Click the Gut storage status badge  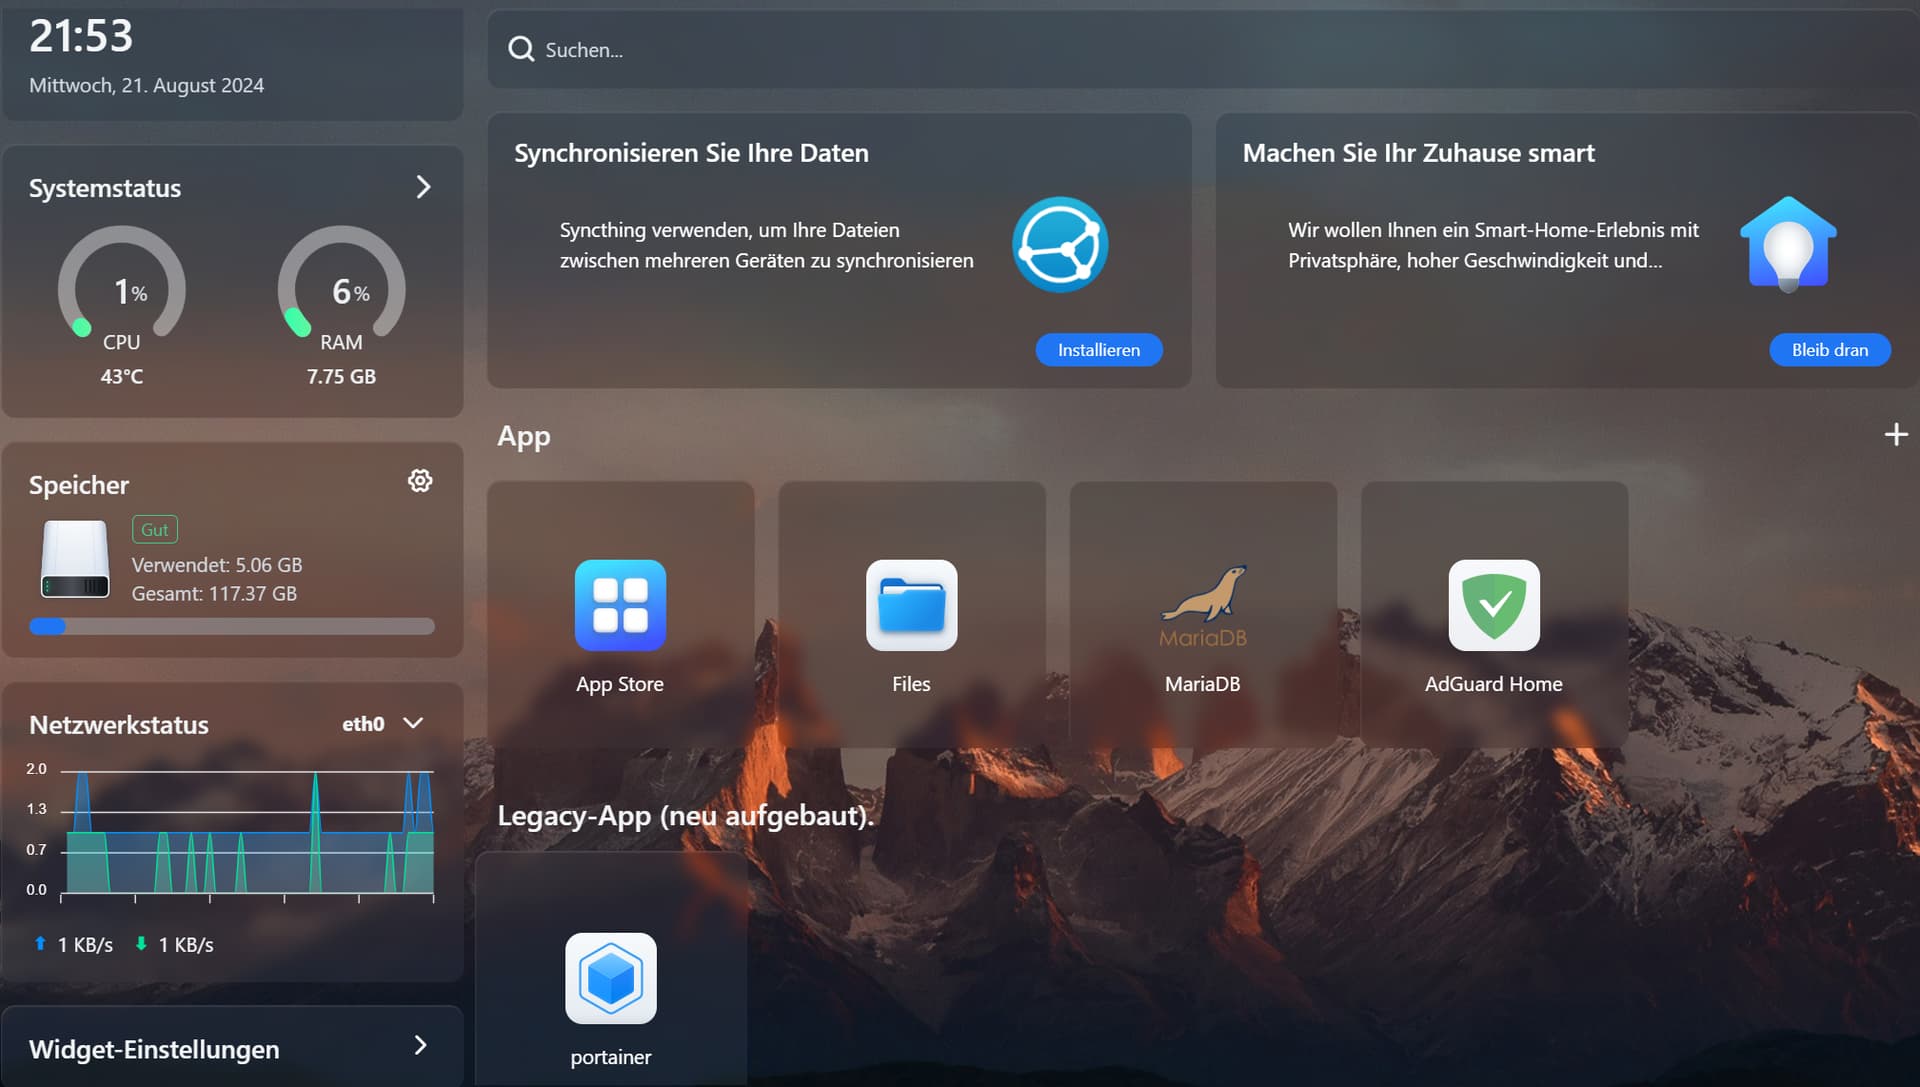pos(155,529)
